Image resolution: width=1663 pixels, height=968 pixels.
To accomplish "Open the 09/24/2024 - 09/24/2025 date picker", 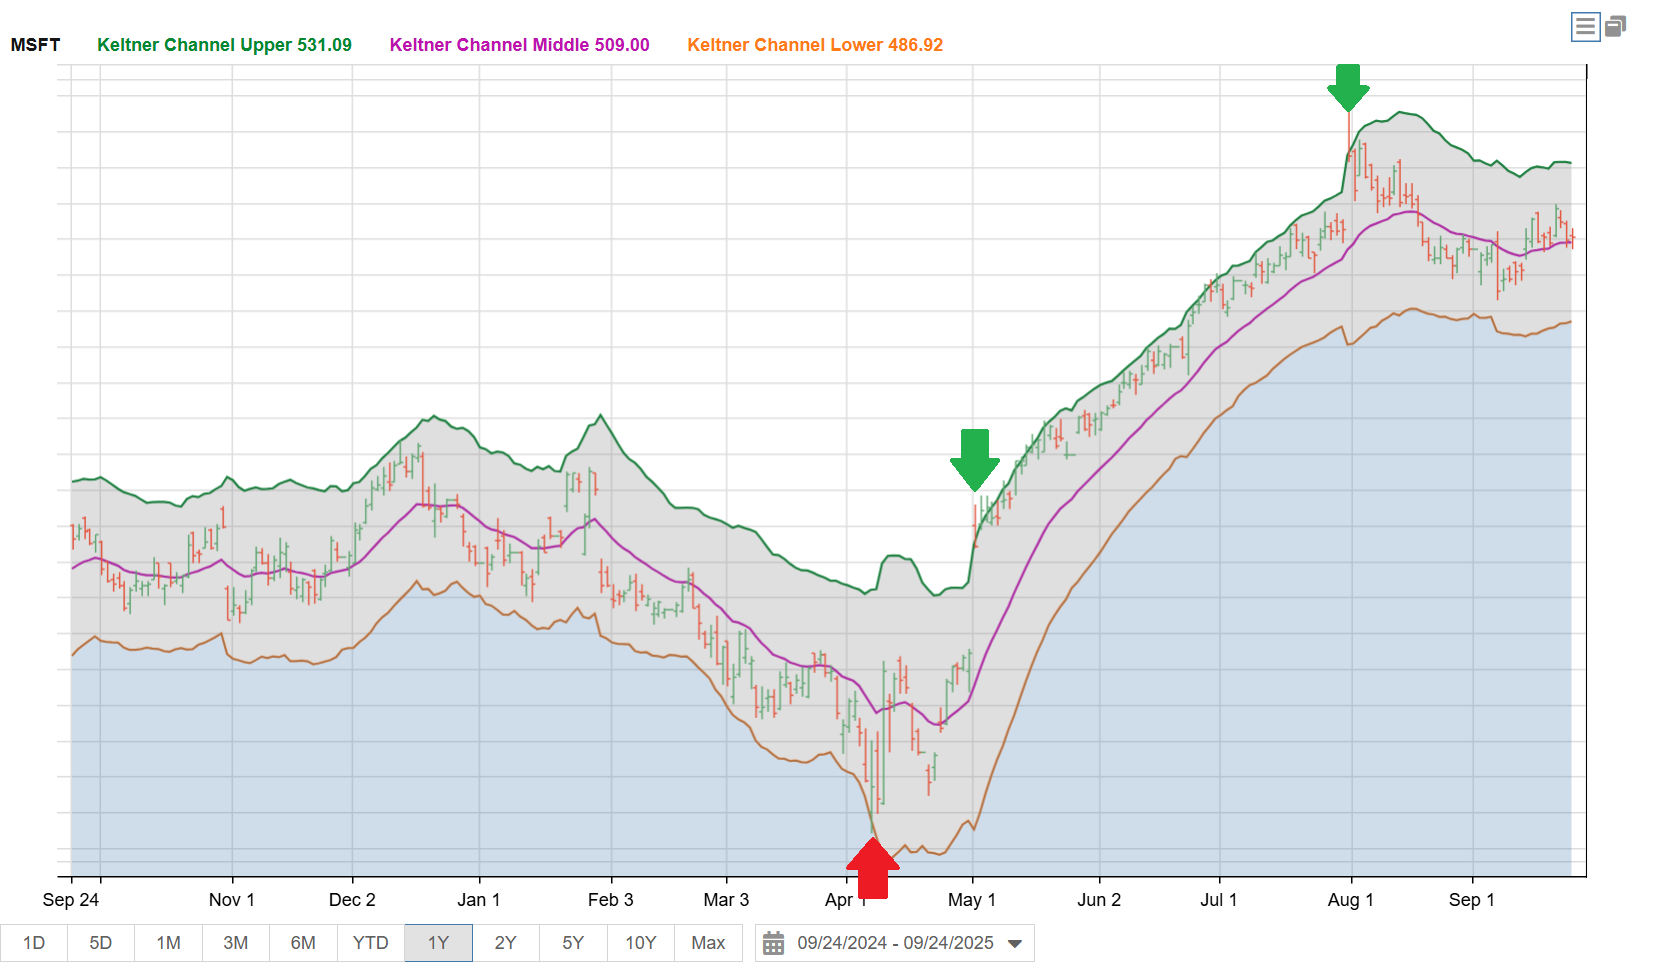I will 895,943.
